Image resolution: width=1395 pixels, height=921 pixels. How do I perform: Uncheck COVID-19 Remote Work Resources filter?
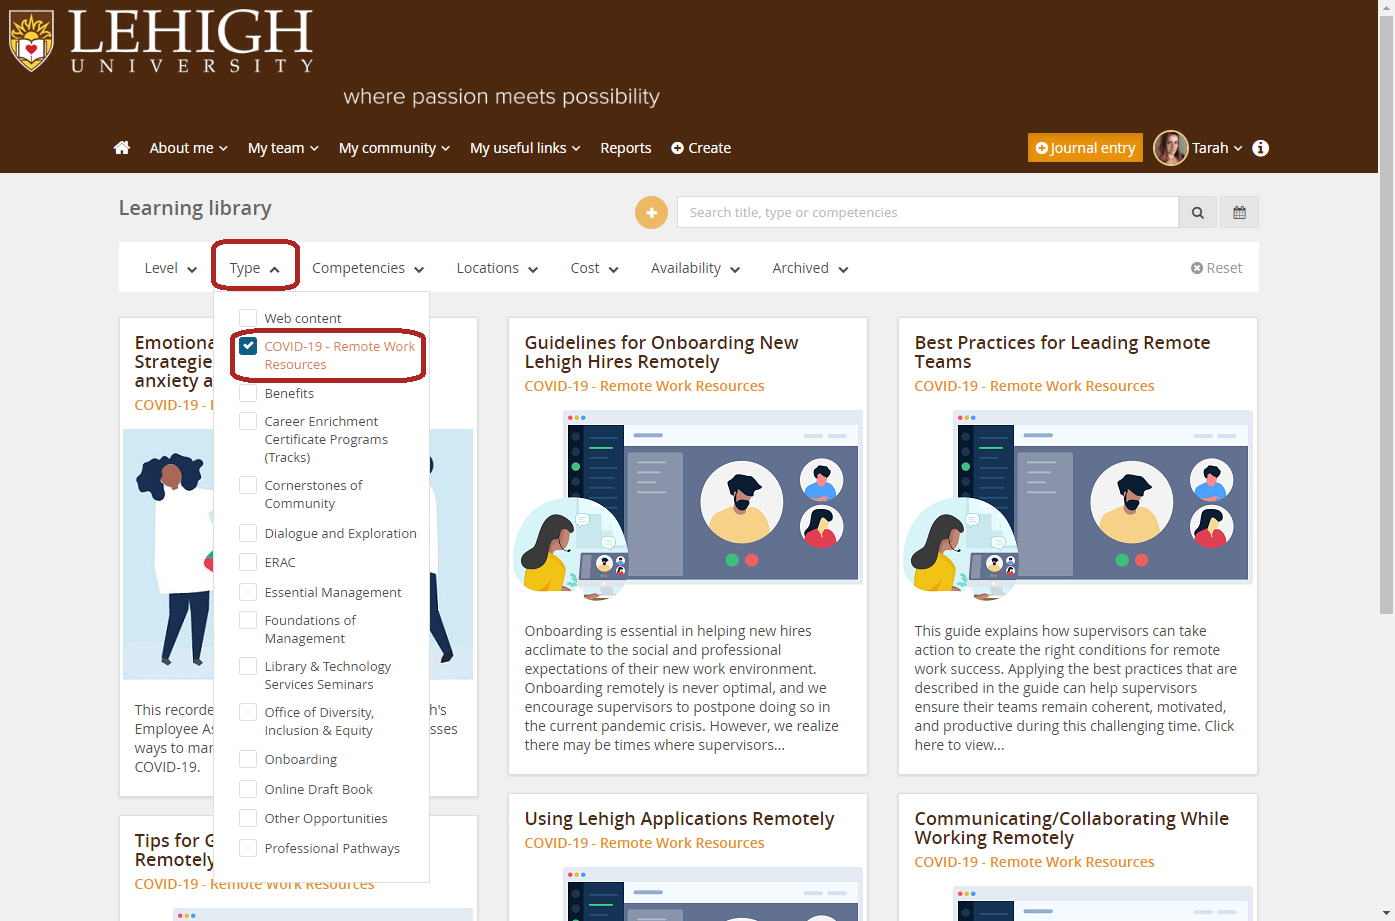coord(248,346)
